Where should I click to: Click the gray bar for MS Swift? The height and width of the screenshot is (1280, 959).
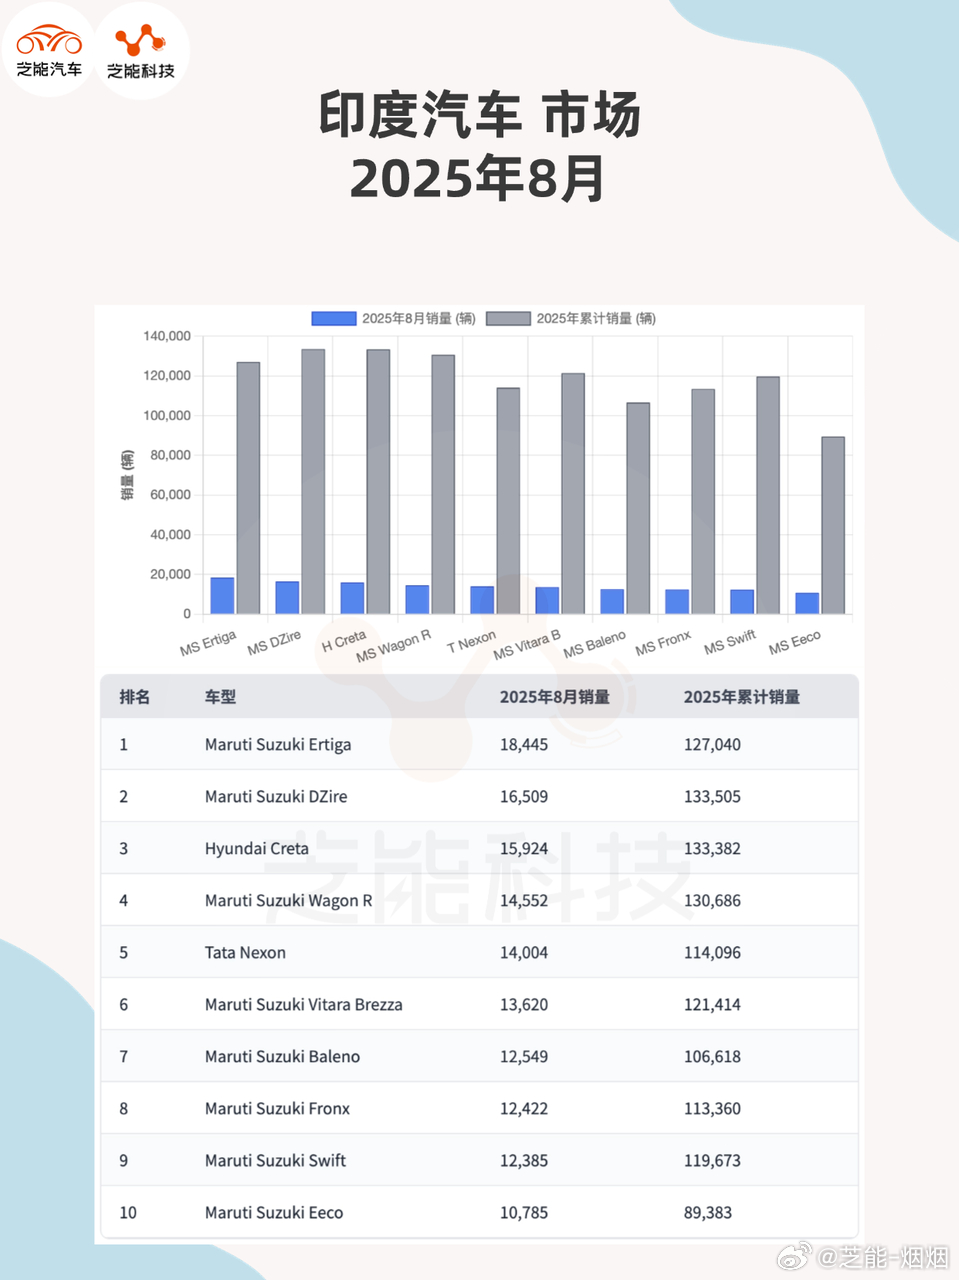768,495
